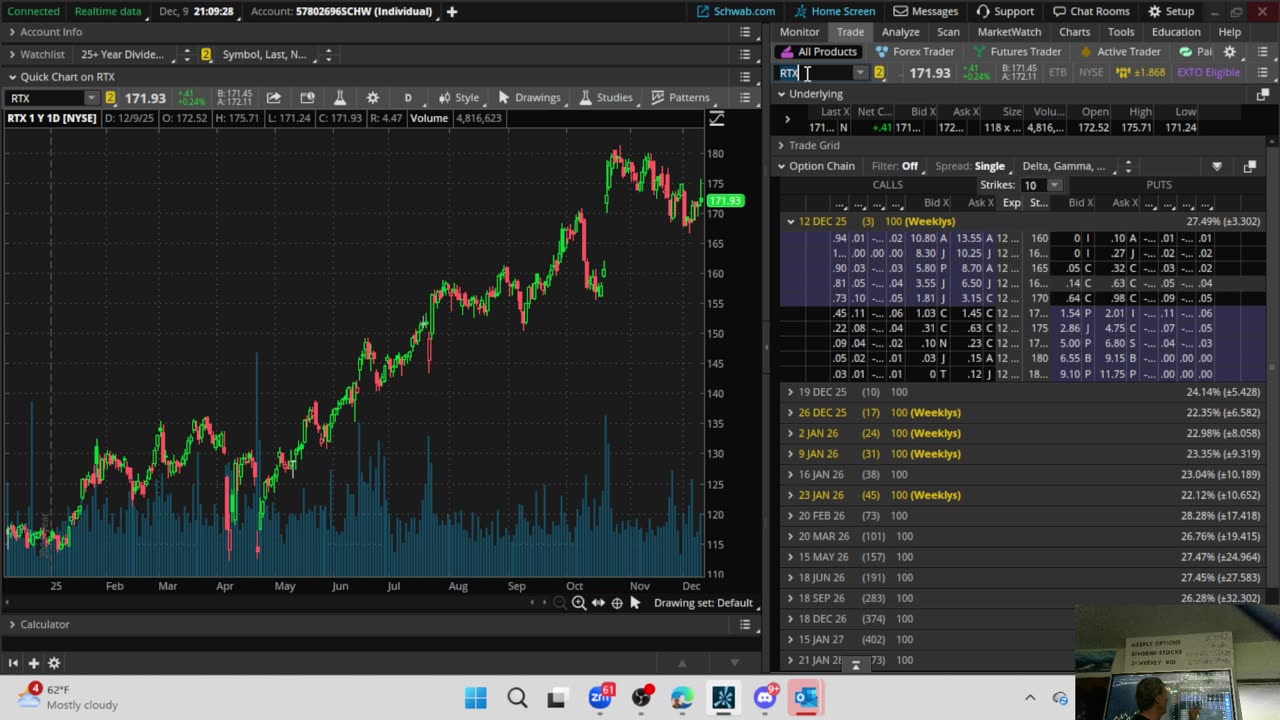Click the zoom-out magnifier under the chart
The height and width of the screenshot is (720, 1280).
[560, 603]
